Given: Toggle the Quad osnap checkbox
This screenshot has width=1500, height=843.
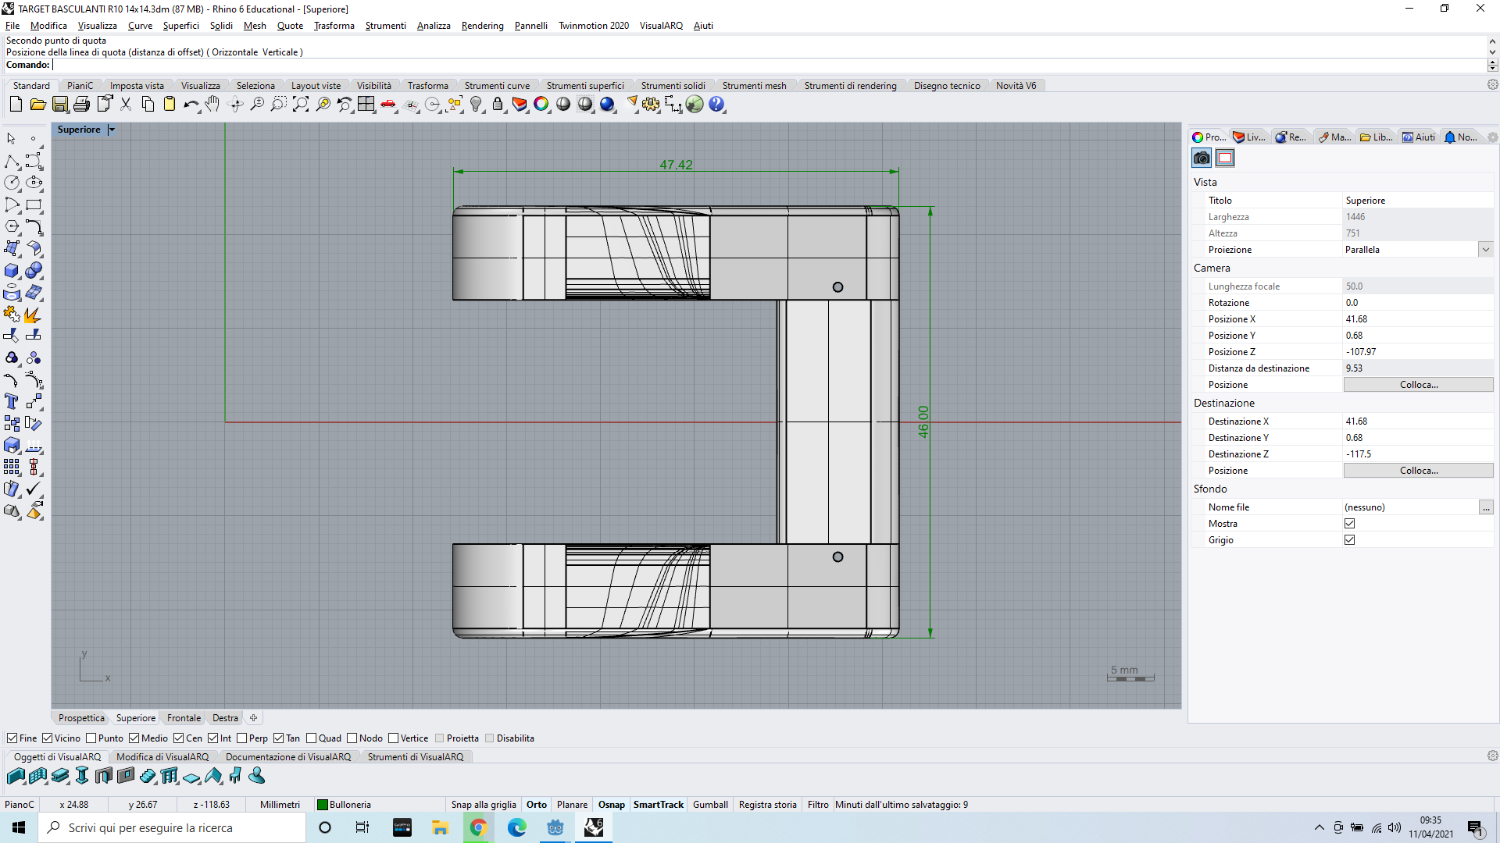Looking at the screenshot, I should pos(312,739).
